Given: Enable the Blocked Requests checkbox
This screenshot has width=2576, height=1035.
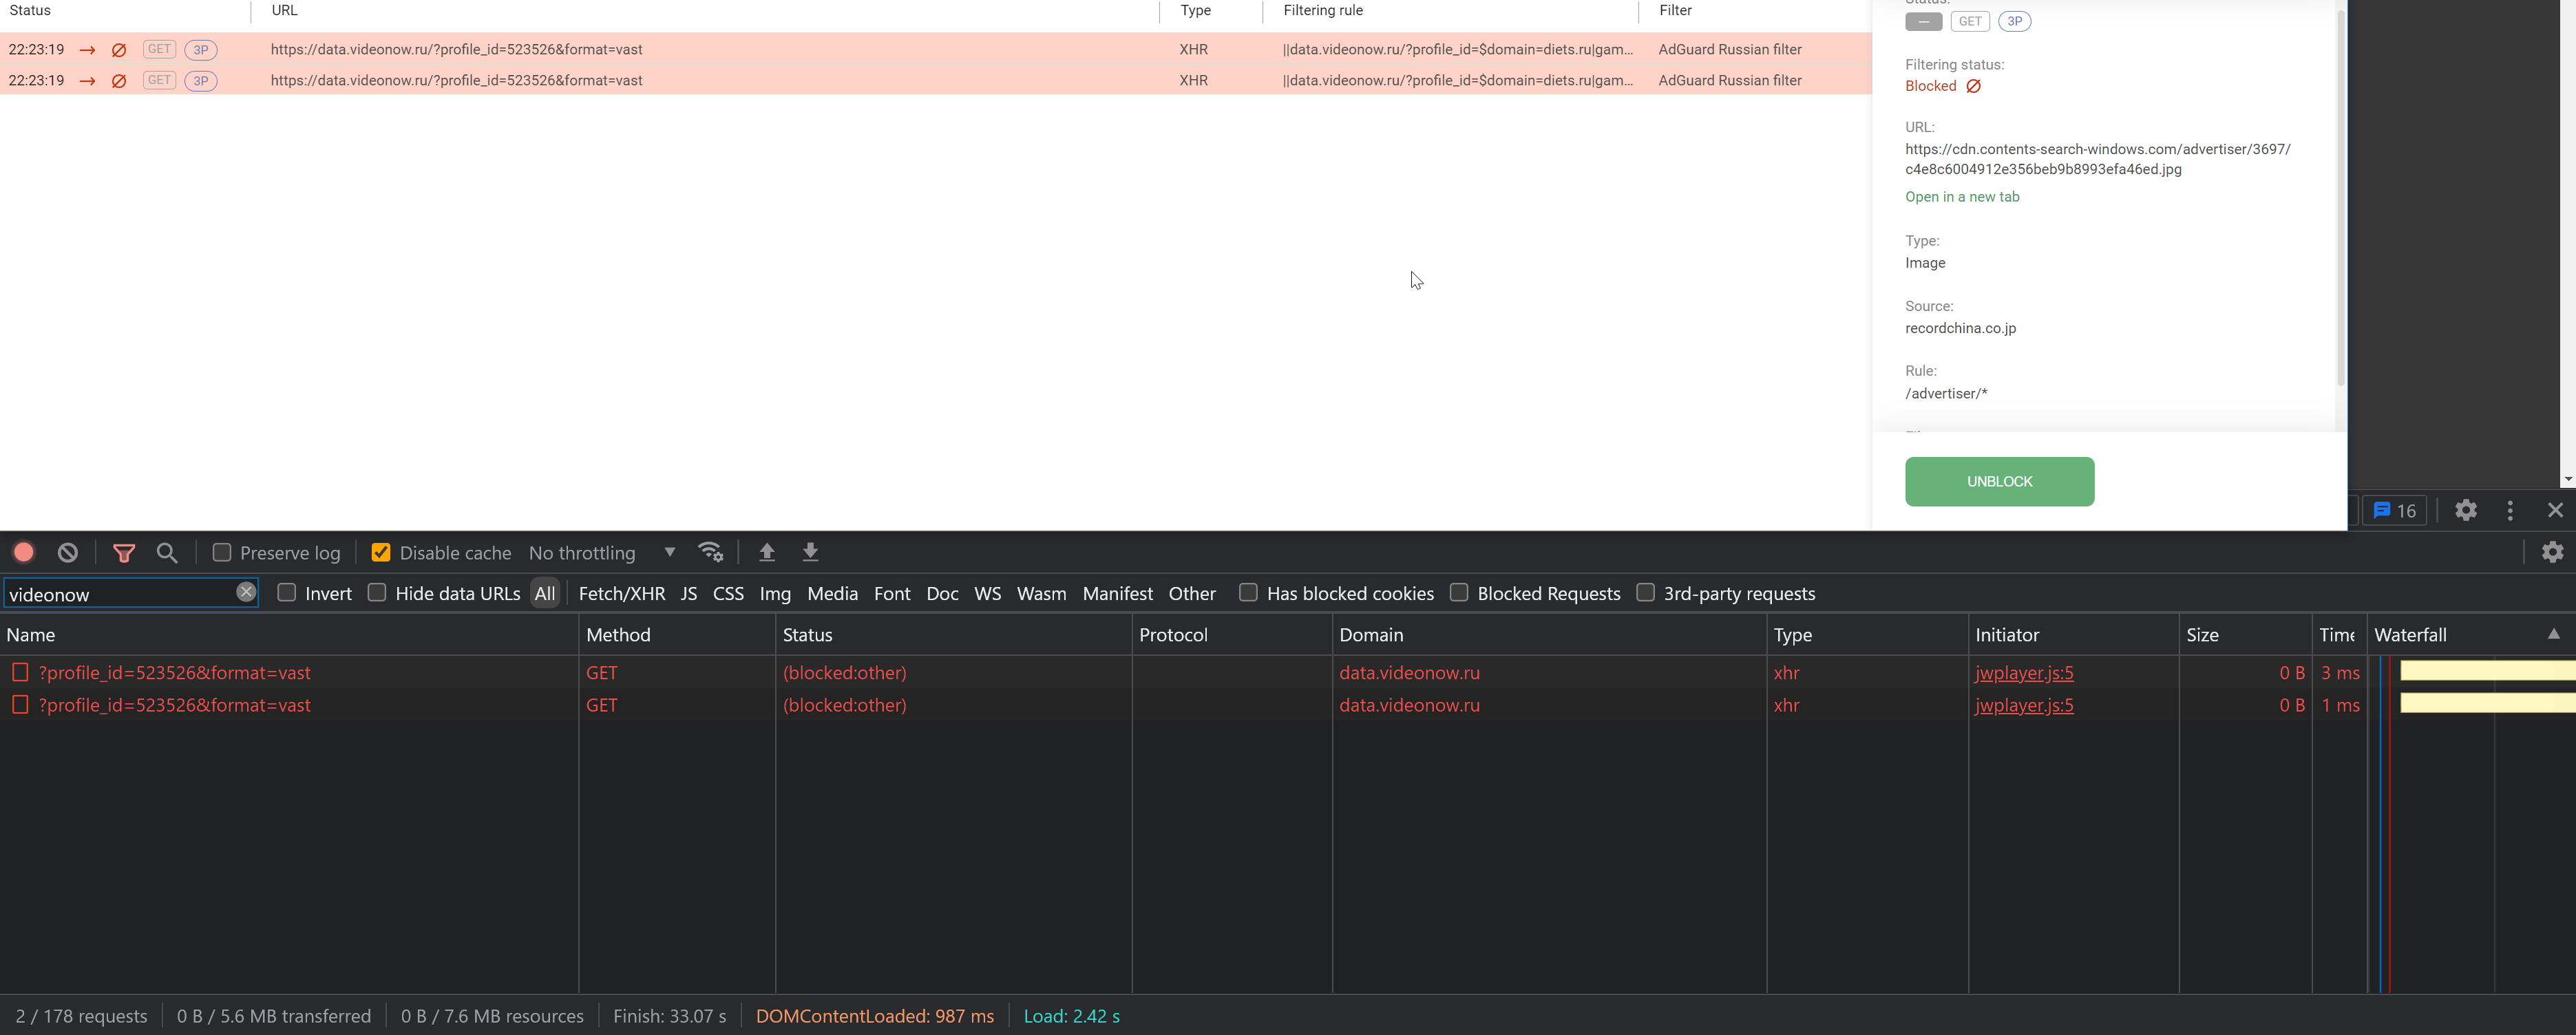Looking at the screenshot, I should (x=1459, y=593).
